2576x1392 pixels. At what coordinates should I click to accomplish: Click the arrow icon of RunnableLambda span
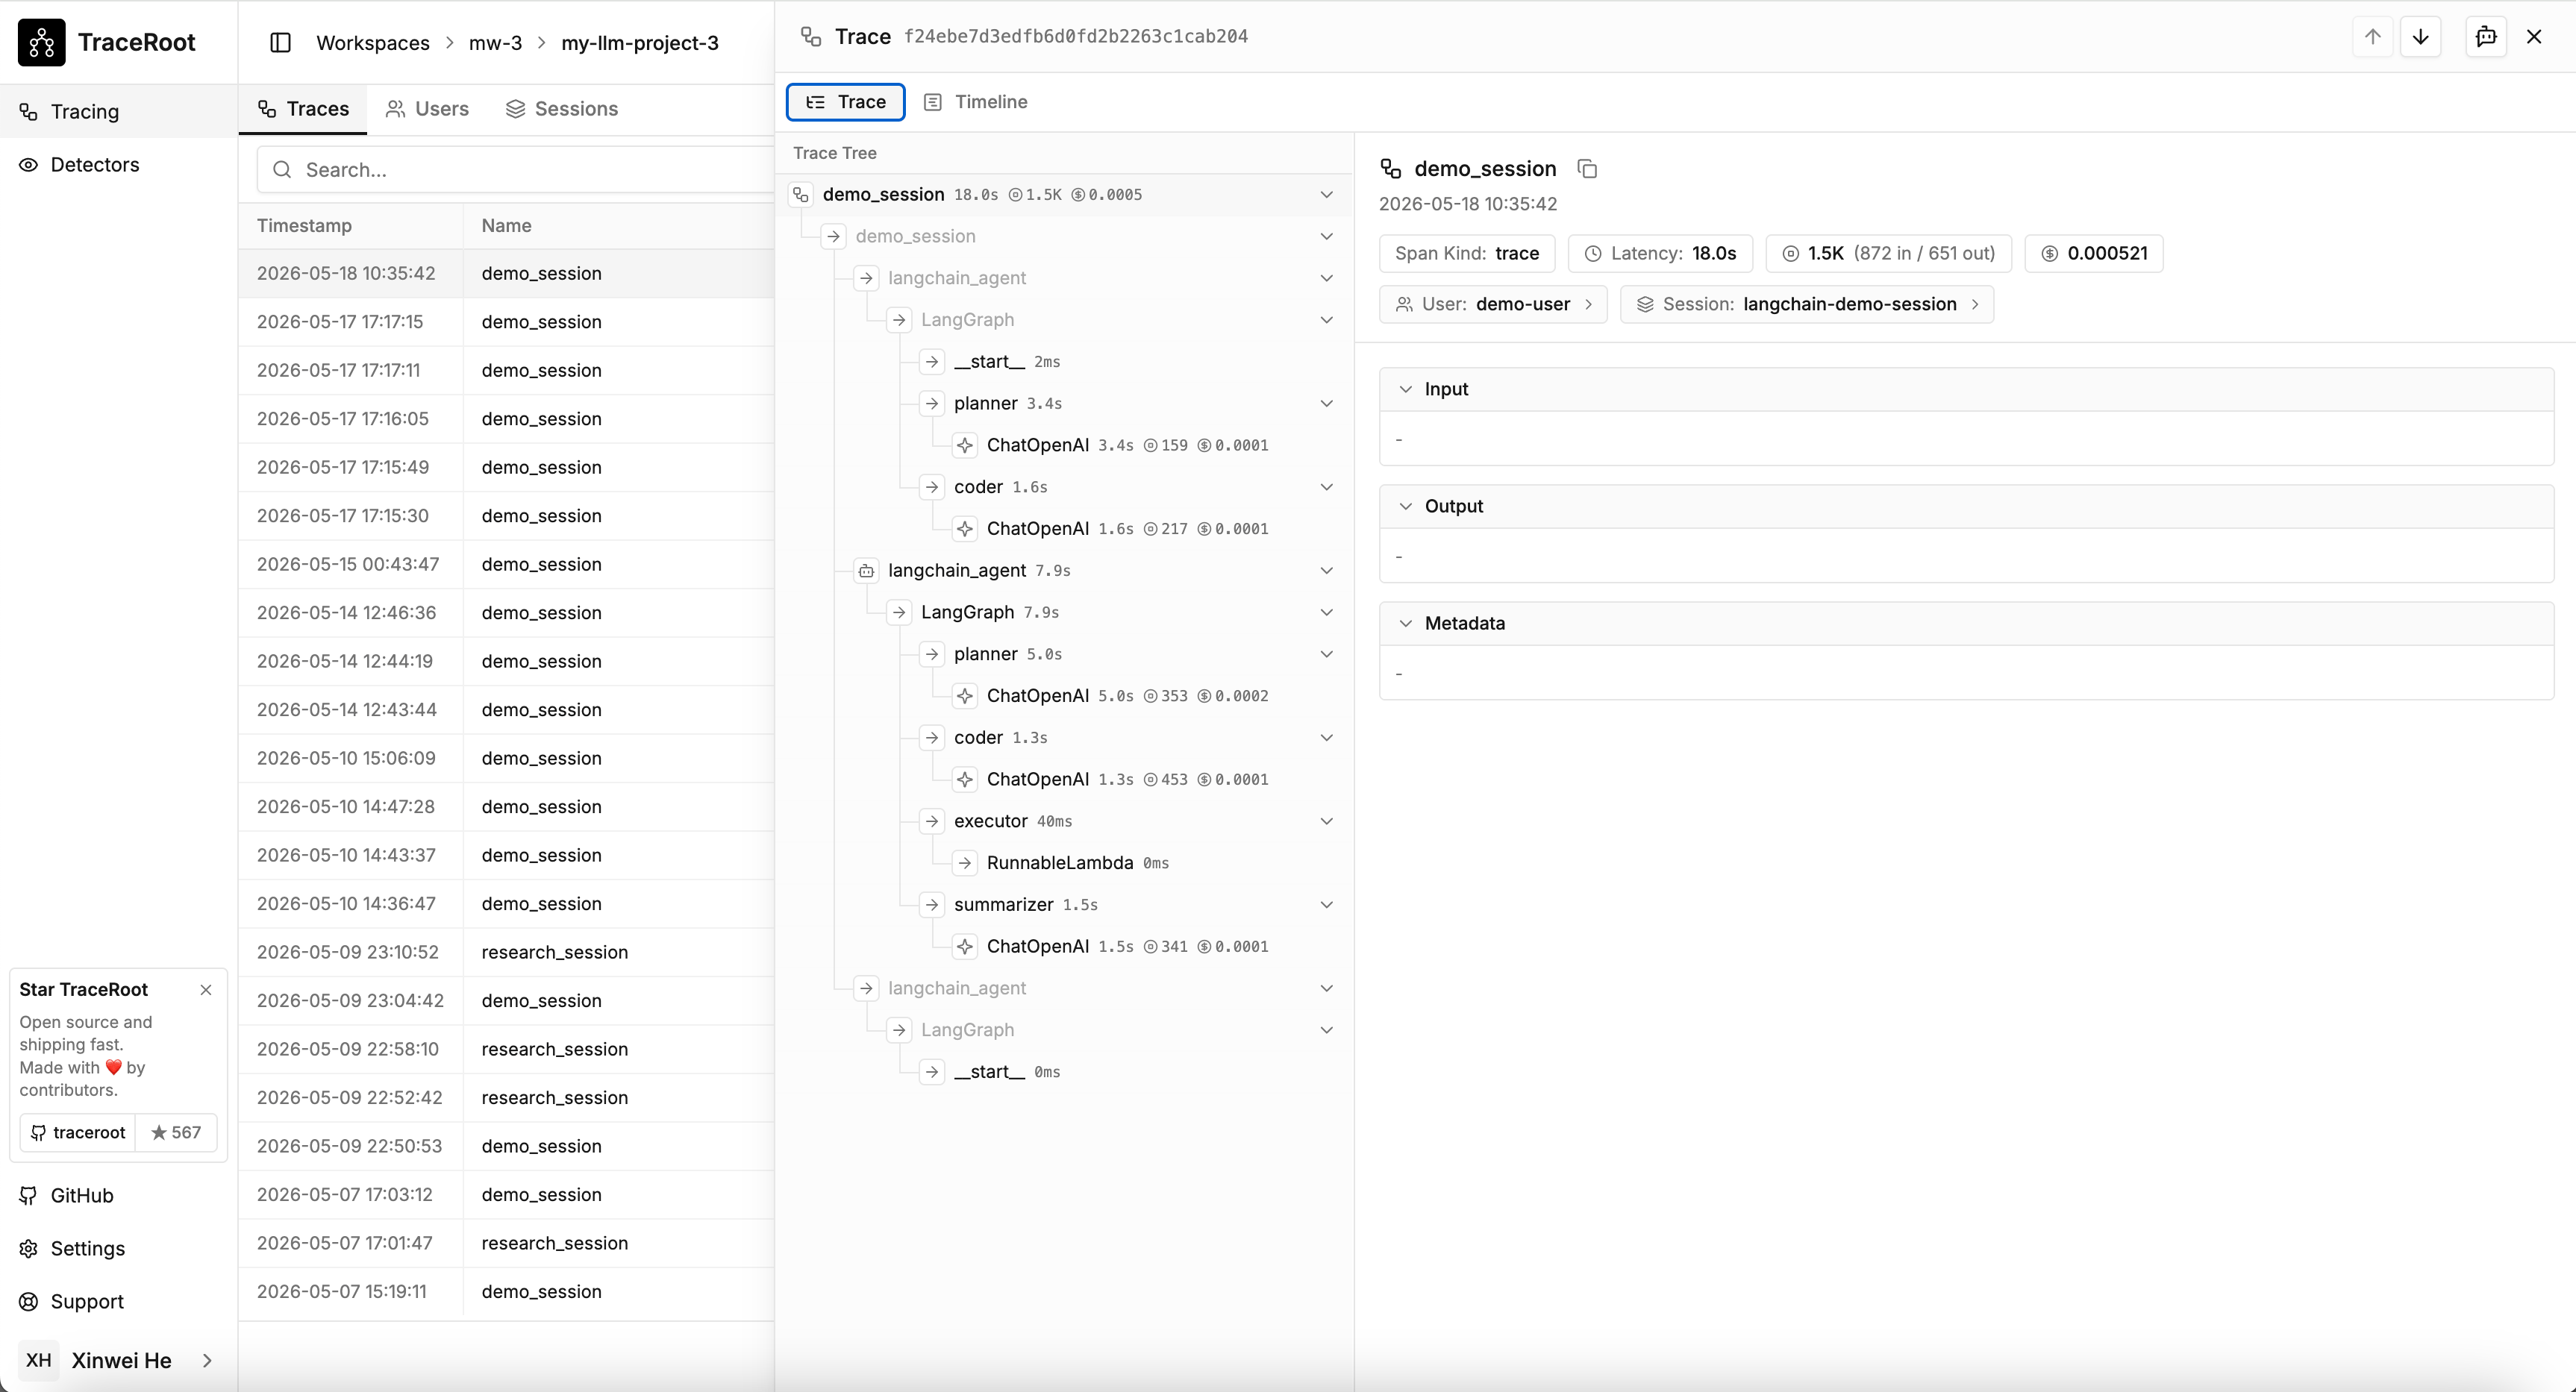pos(965,862)
